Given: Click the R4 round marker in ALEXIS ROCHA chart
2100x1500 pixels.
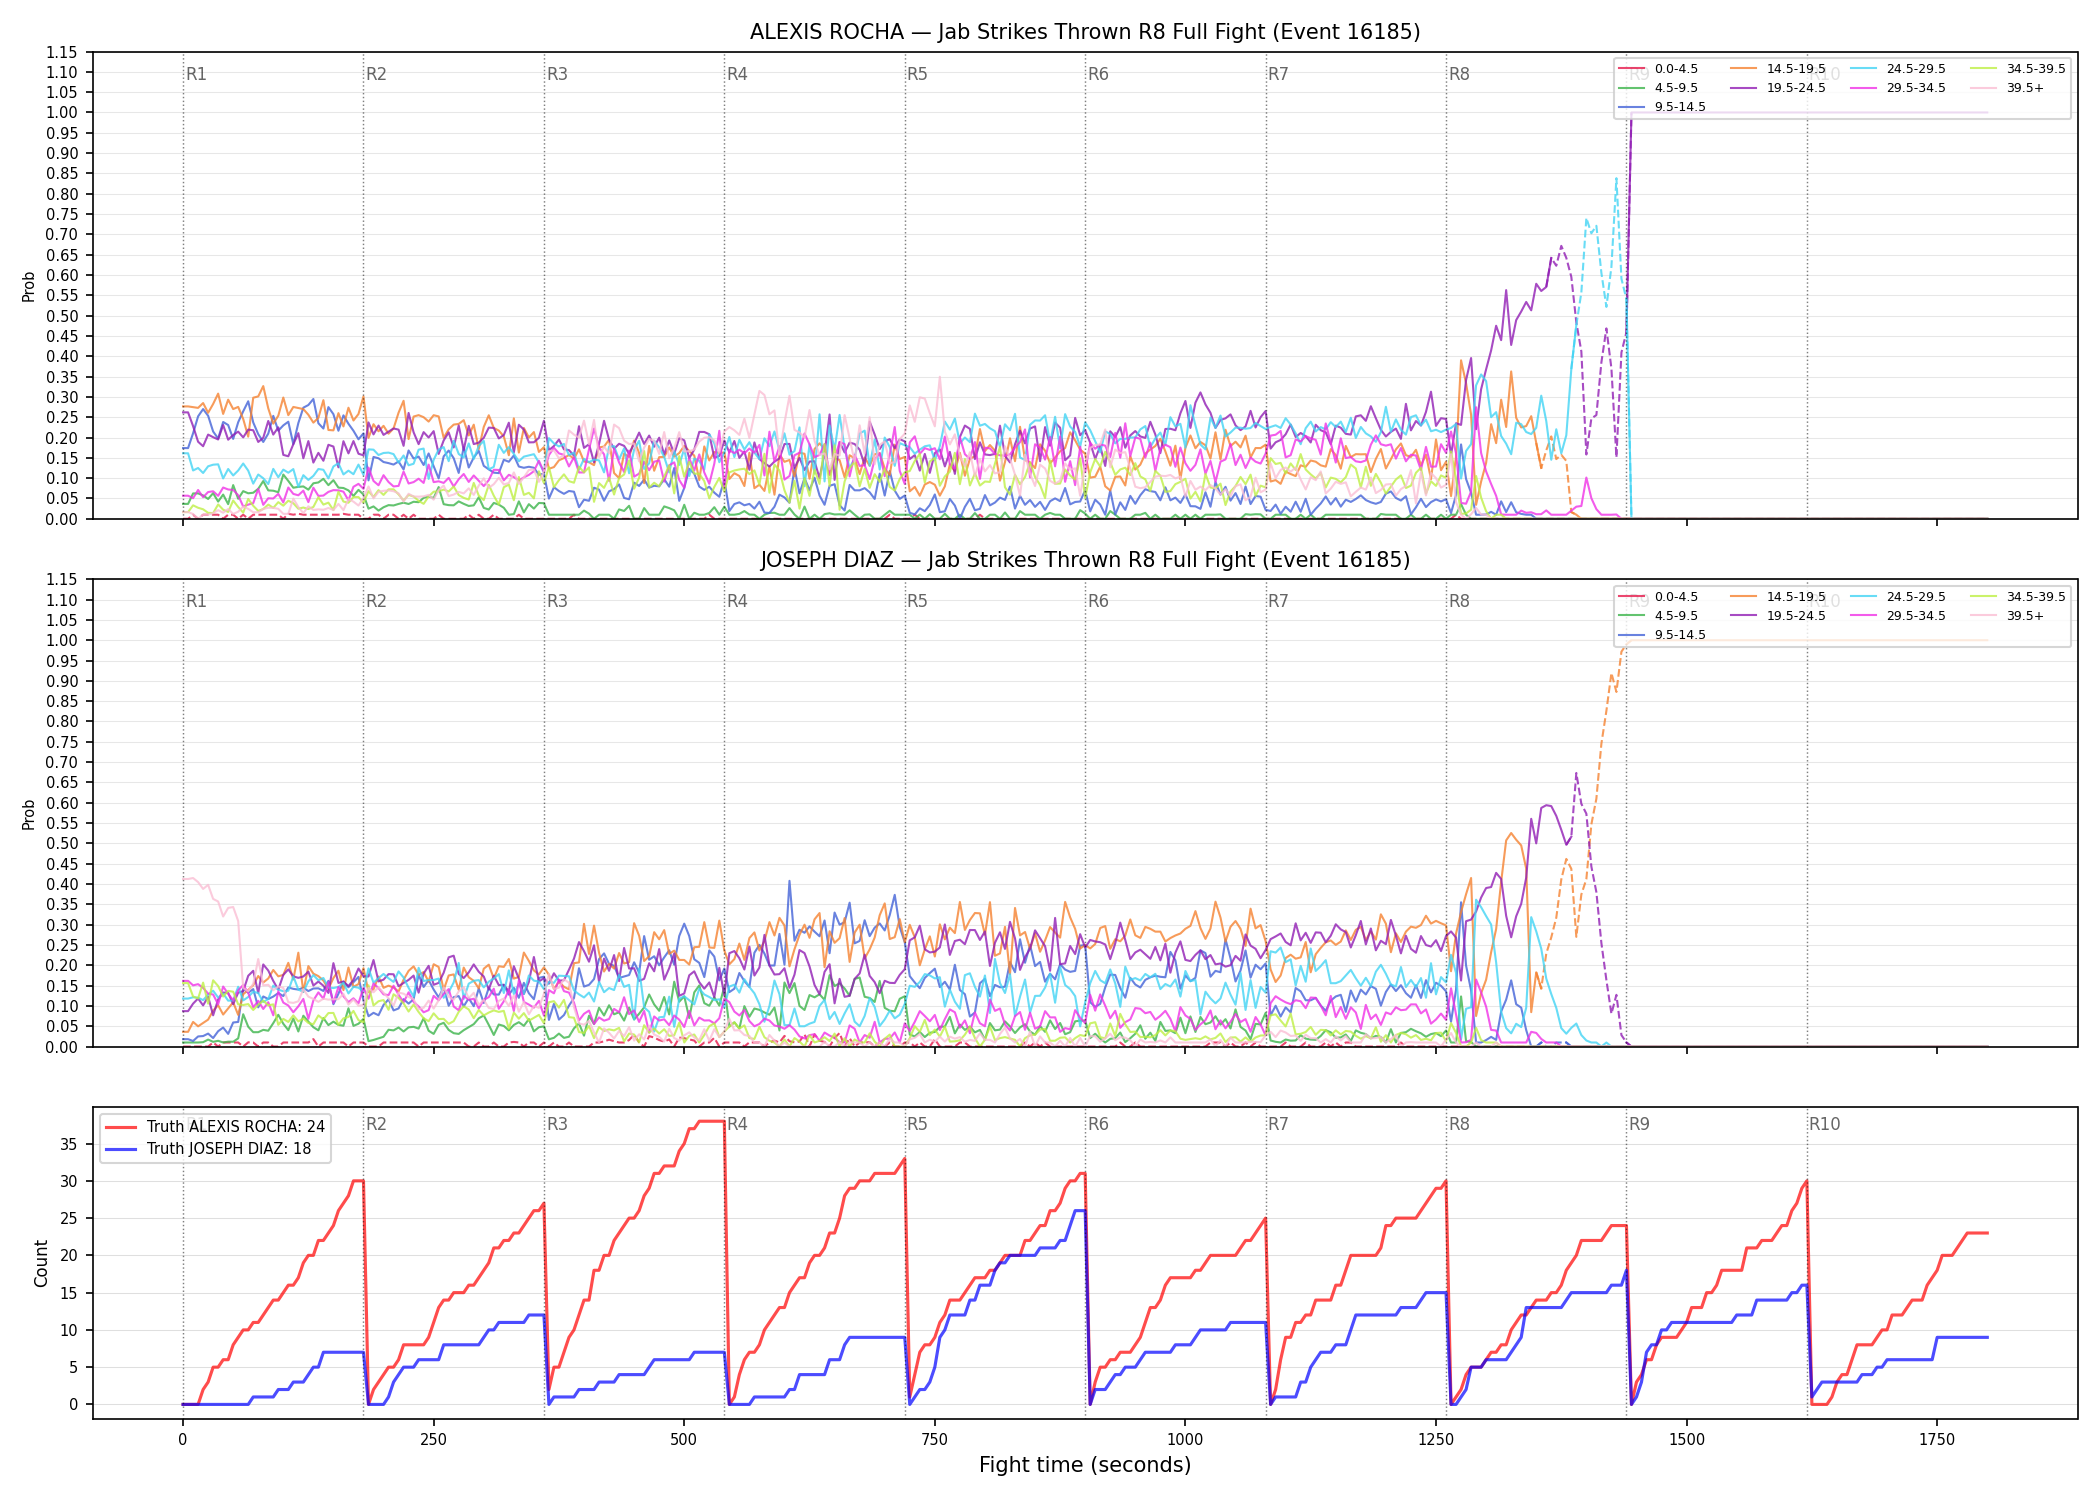Looking at the screenshot, I should [737, 74].
